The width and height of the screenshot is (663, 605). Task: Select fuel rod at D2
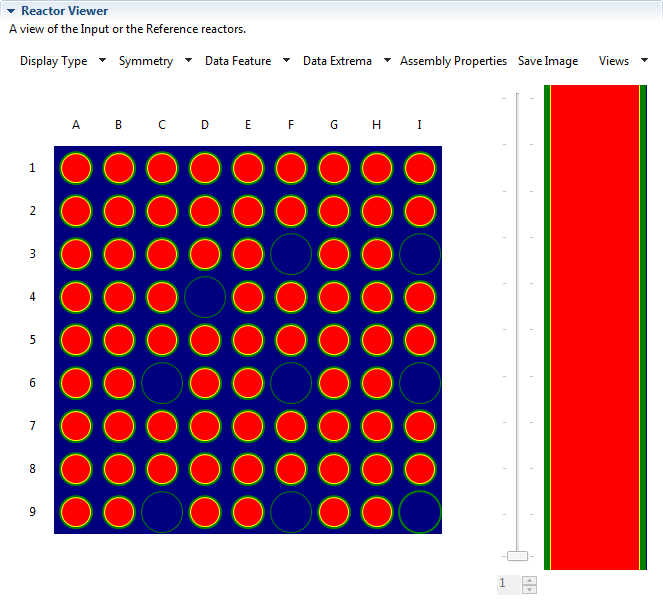205,211
